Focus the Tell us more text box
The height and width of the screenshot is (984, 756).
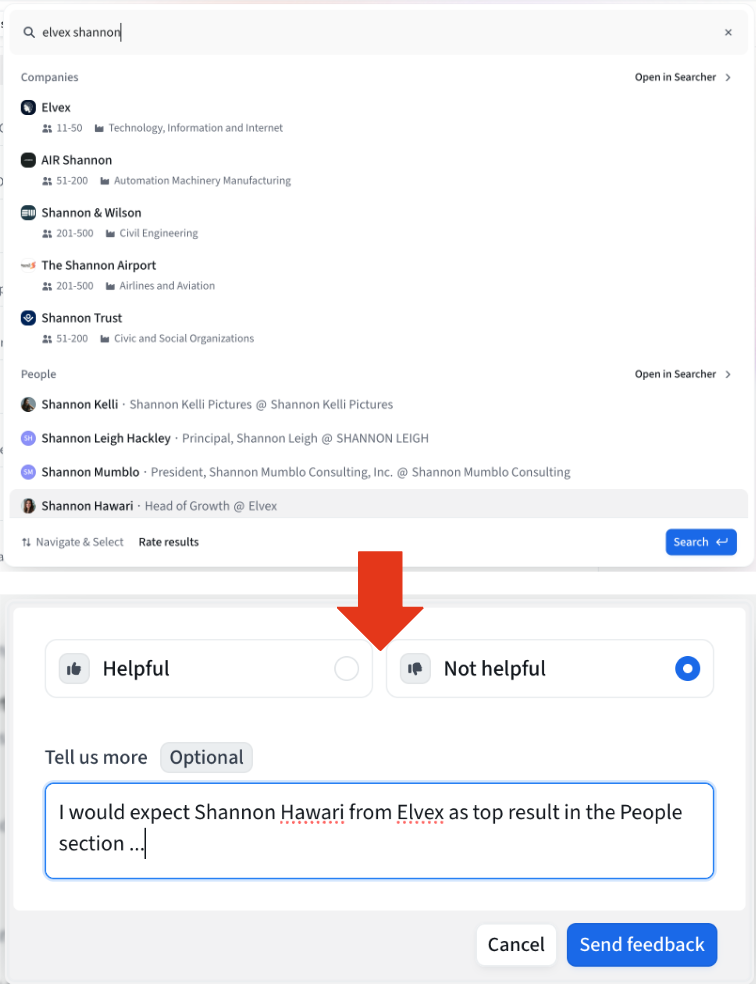click(x=379, y=831)
